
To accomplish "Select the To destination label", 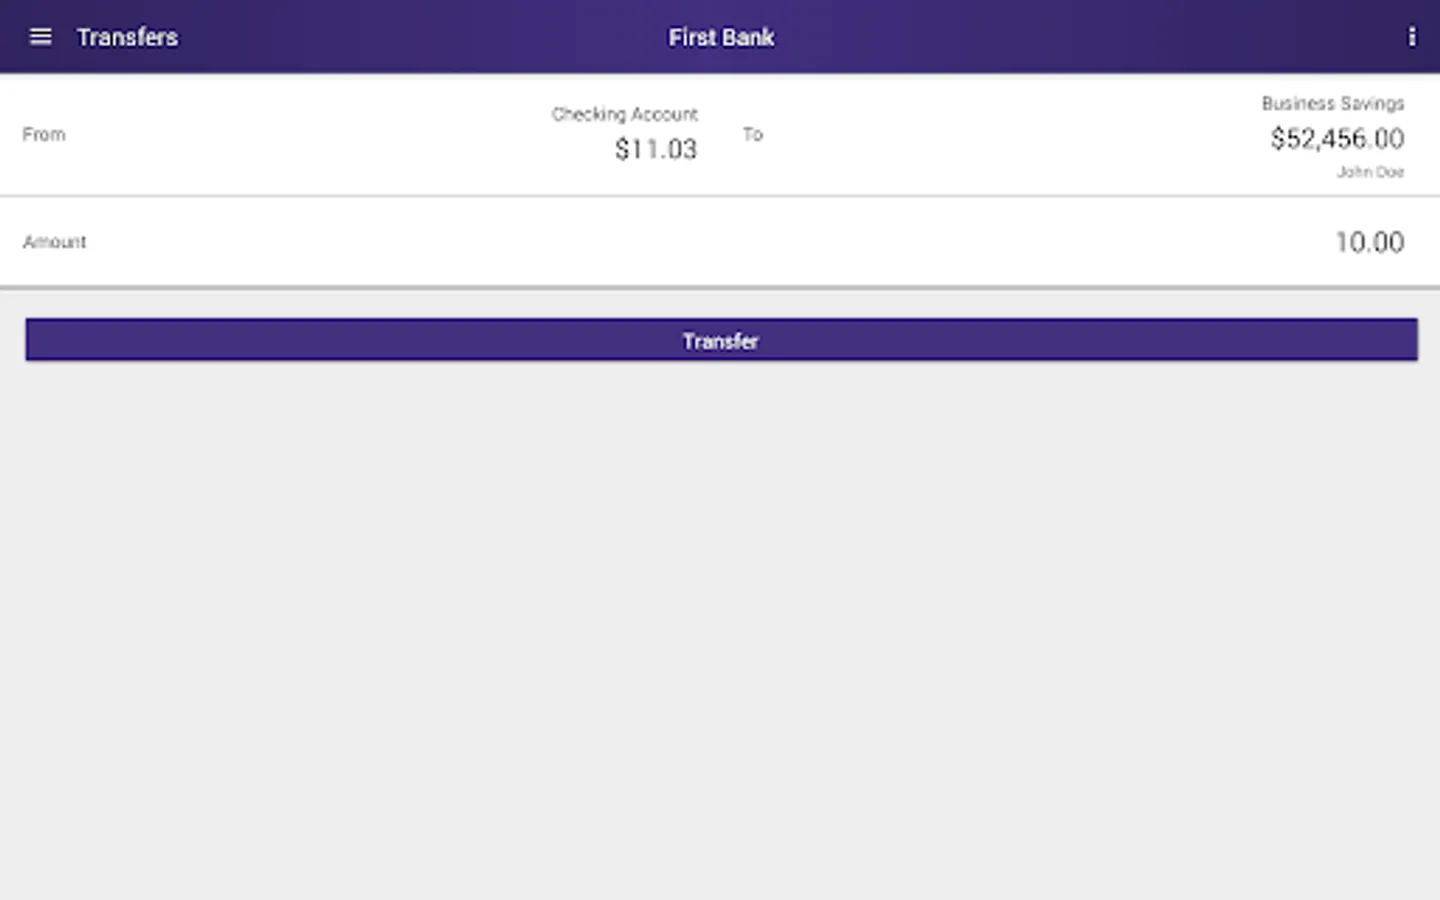I will click(753, 134).
